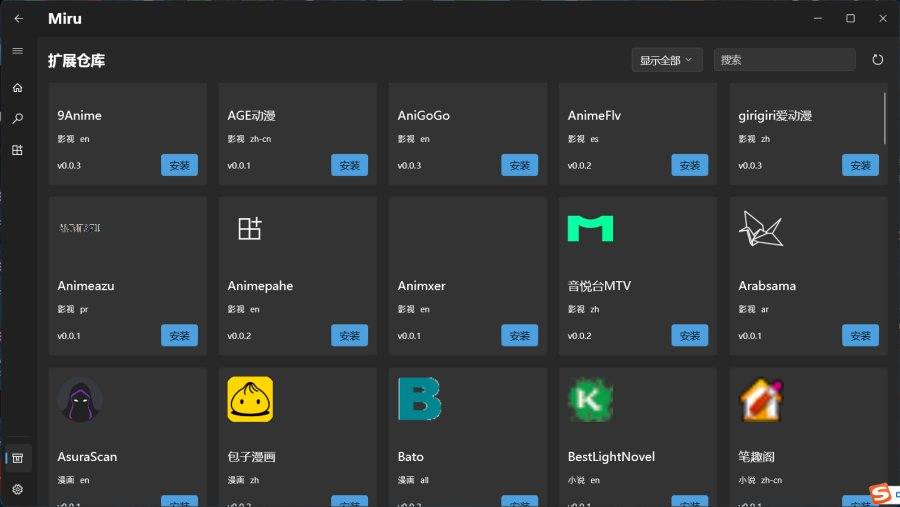Click the 包子漫画 card title
Viewport: 900px width, 507px height.
coord(251,456)
